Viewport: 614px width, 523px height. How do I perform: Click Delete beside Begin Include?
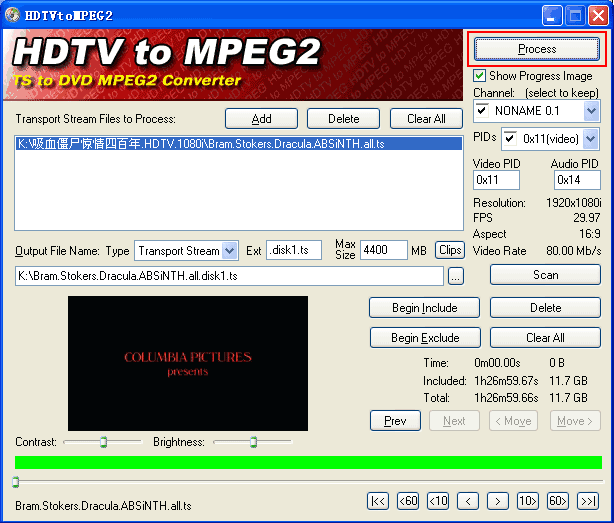pos(545,308)
